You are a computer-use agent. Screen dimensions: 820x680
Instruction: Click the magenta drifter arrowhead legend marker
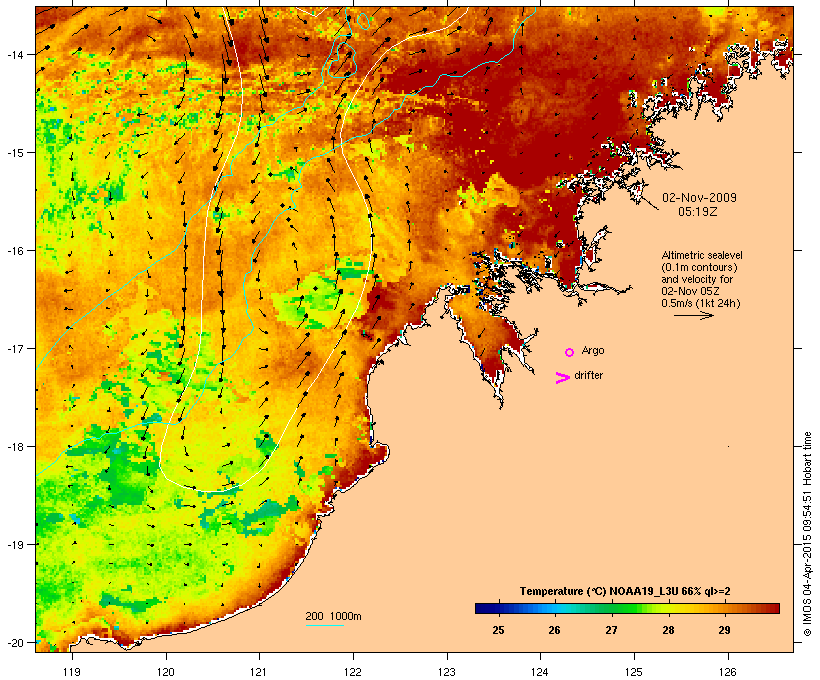tap(562, 378)
